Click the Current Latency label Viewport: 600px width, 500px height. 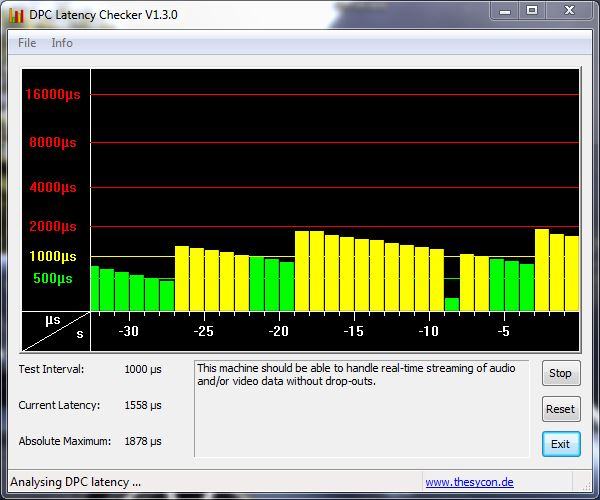pyautogui.click(x=59, y=405)
